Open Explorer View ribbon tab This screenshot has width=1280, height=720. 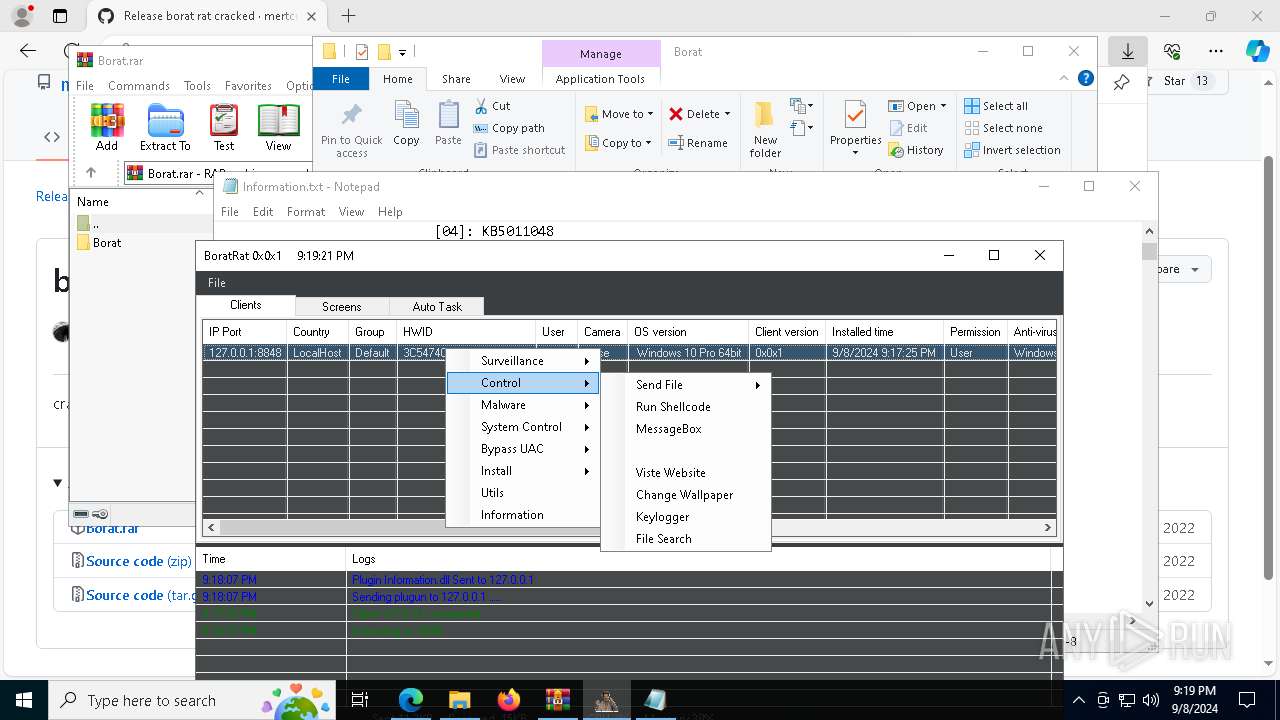[512, 79]
